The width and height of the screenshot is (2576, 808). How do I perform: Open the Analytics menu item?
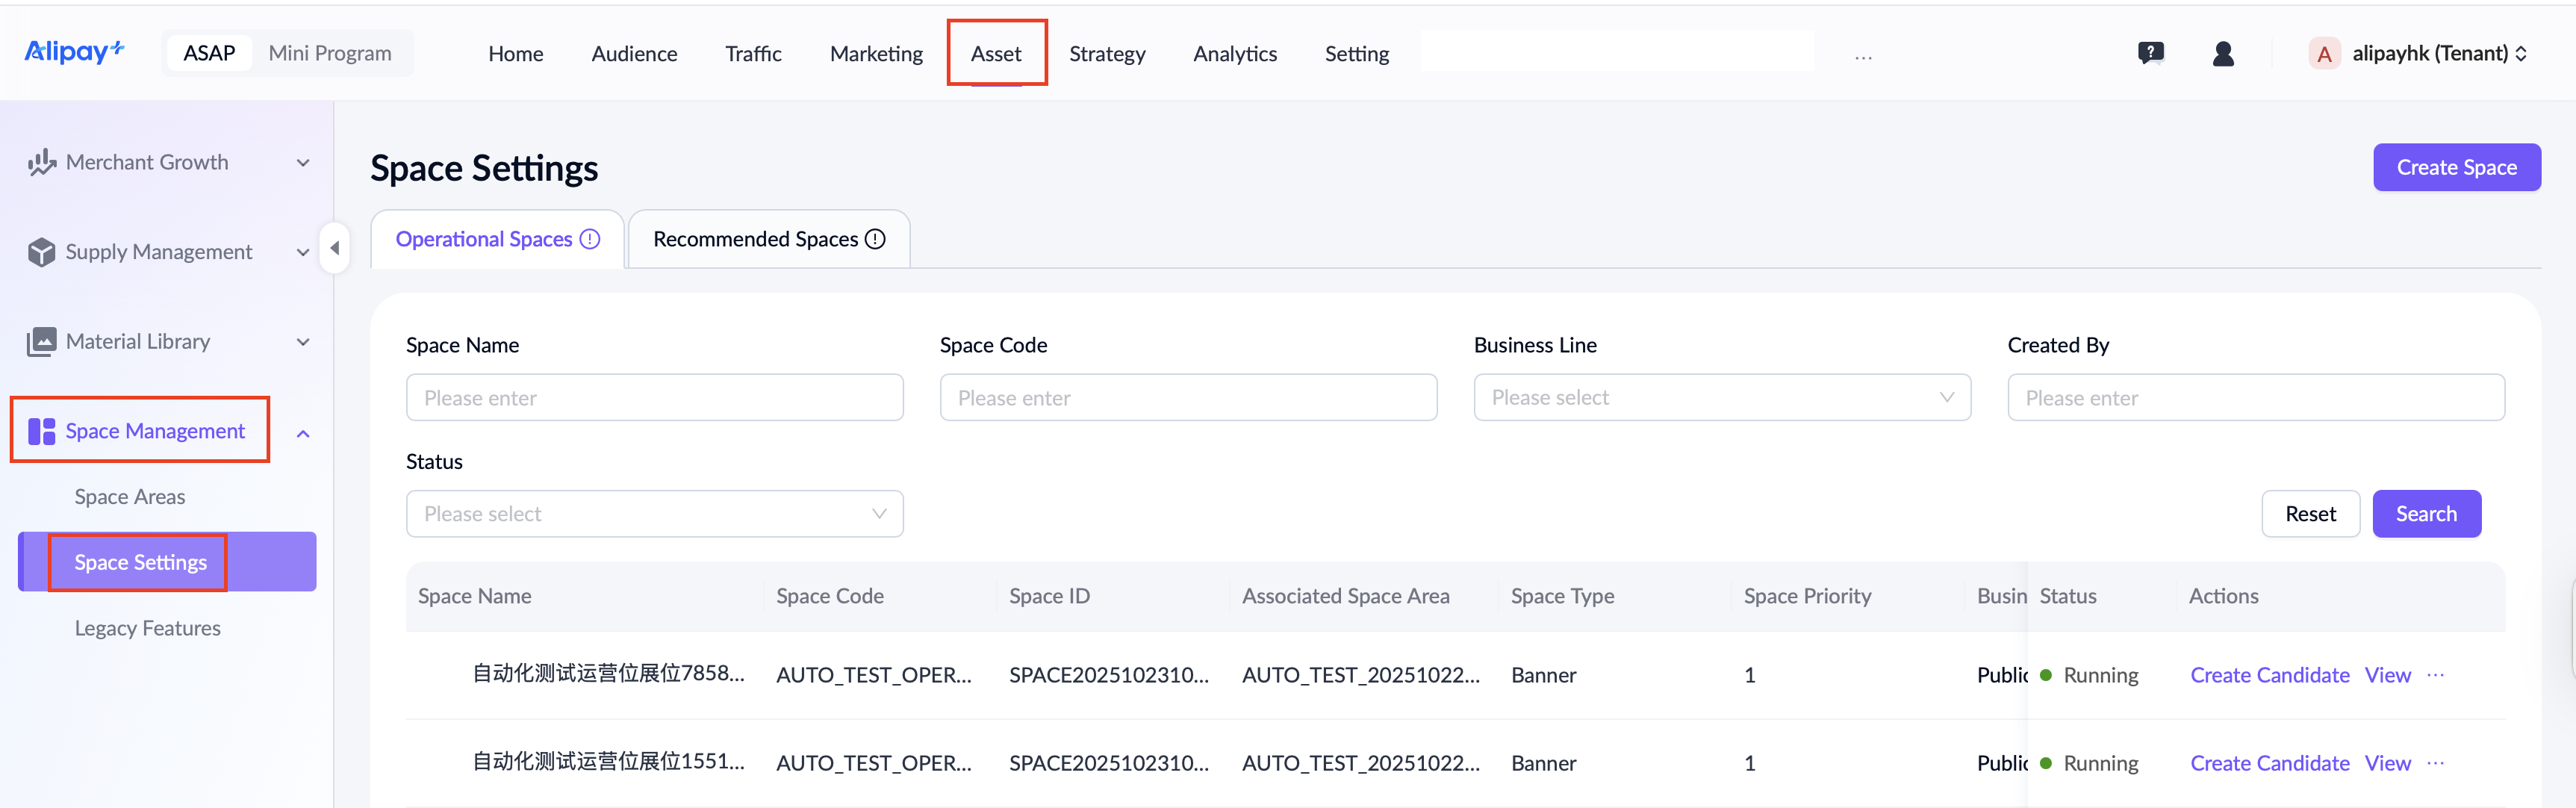pyautogui.click(x=1234, y=54)
